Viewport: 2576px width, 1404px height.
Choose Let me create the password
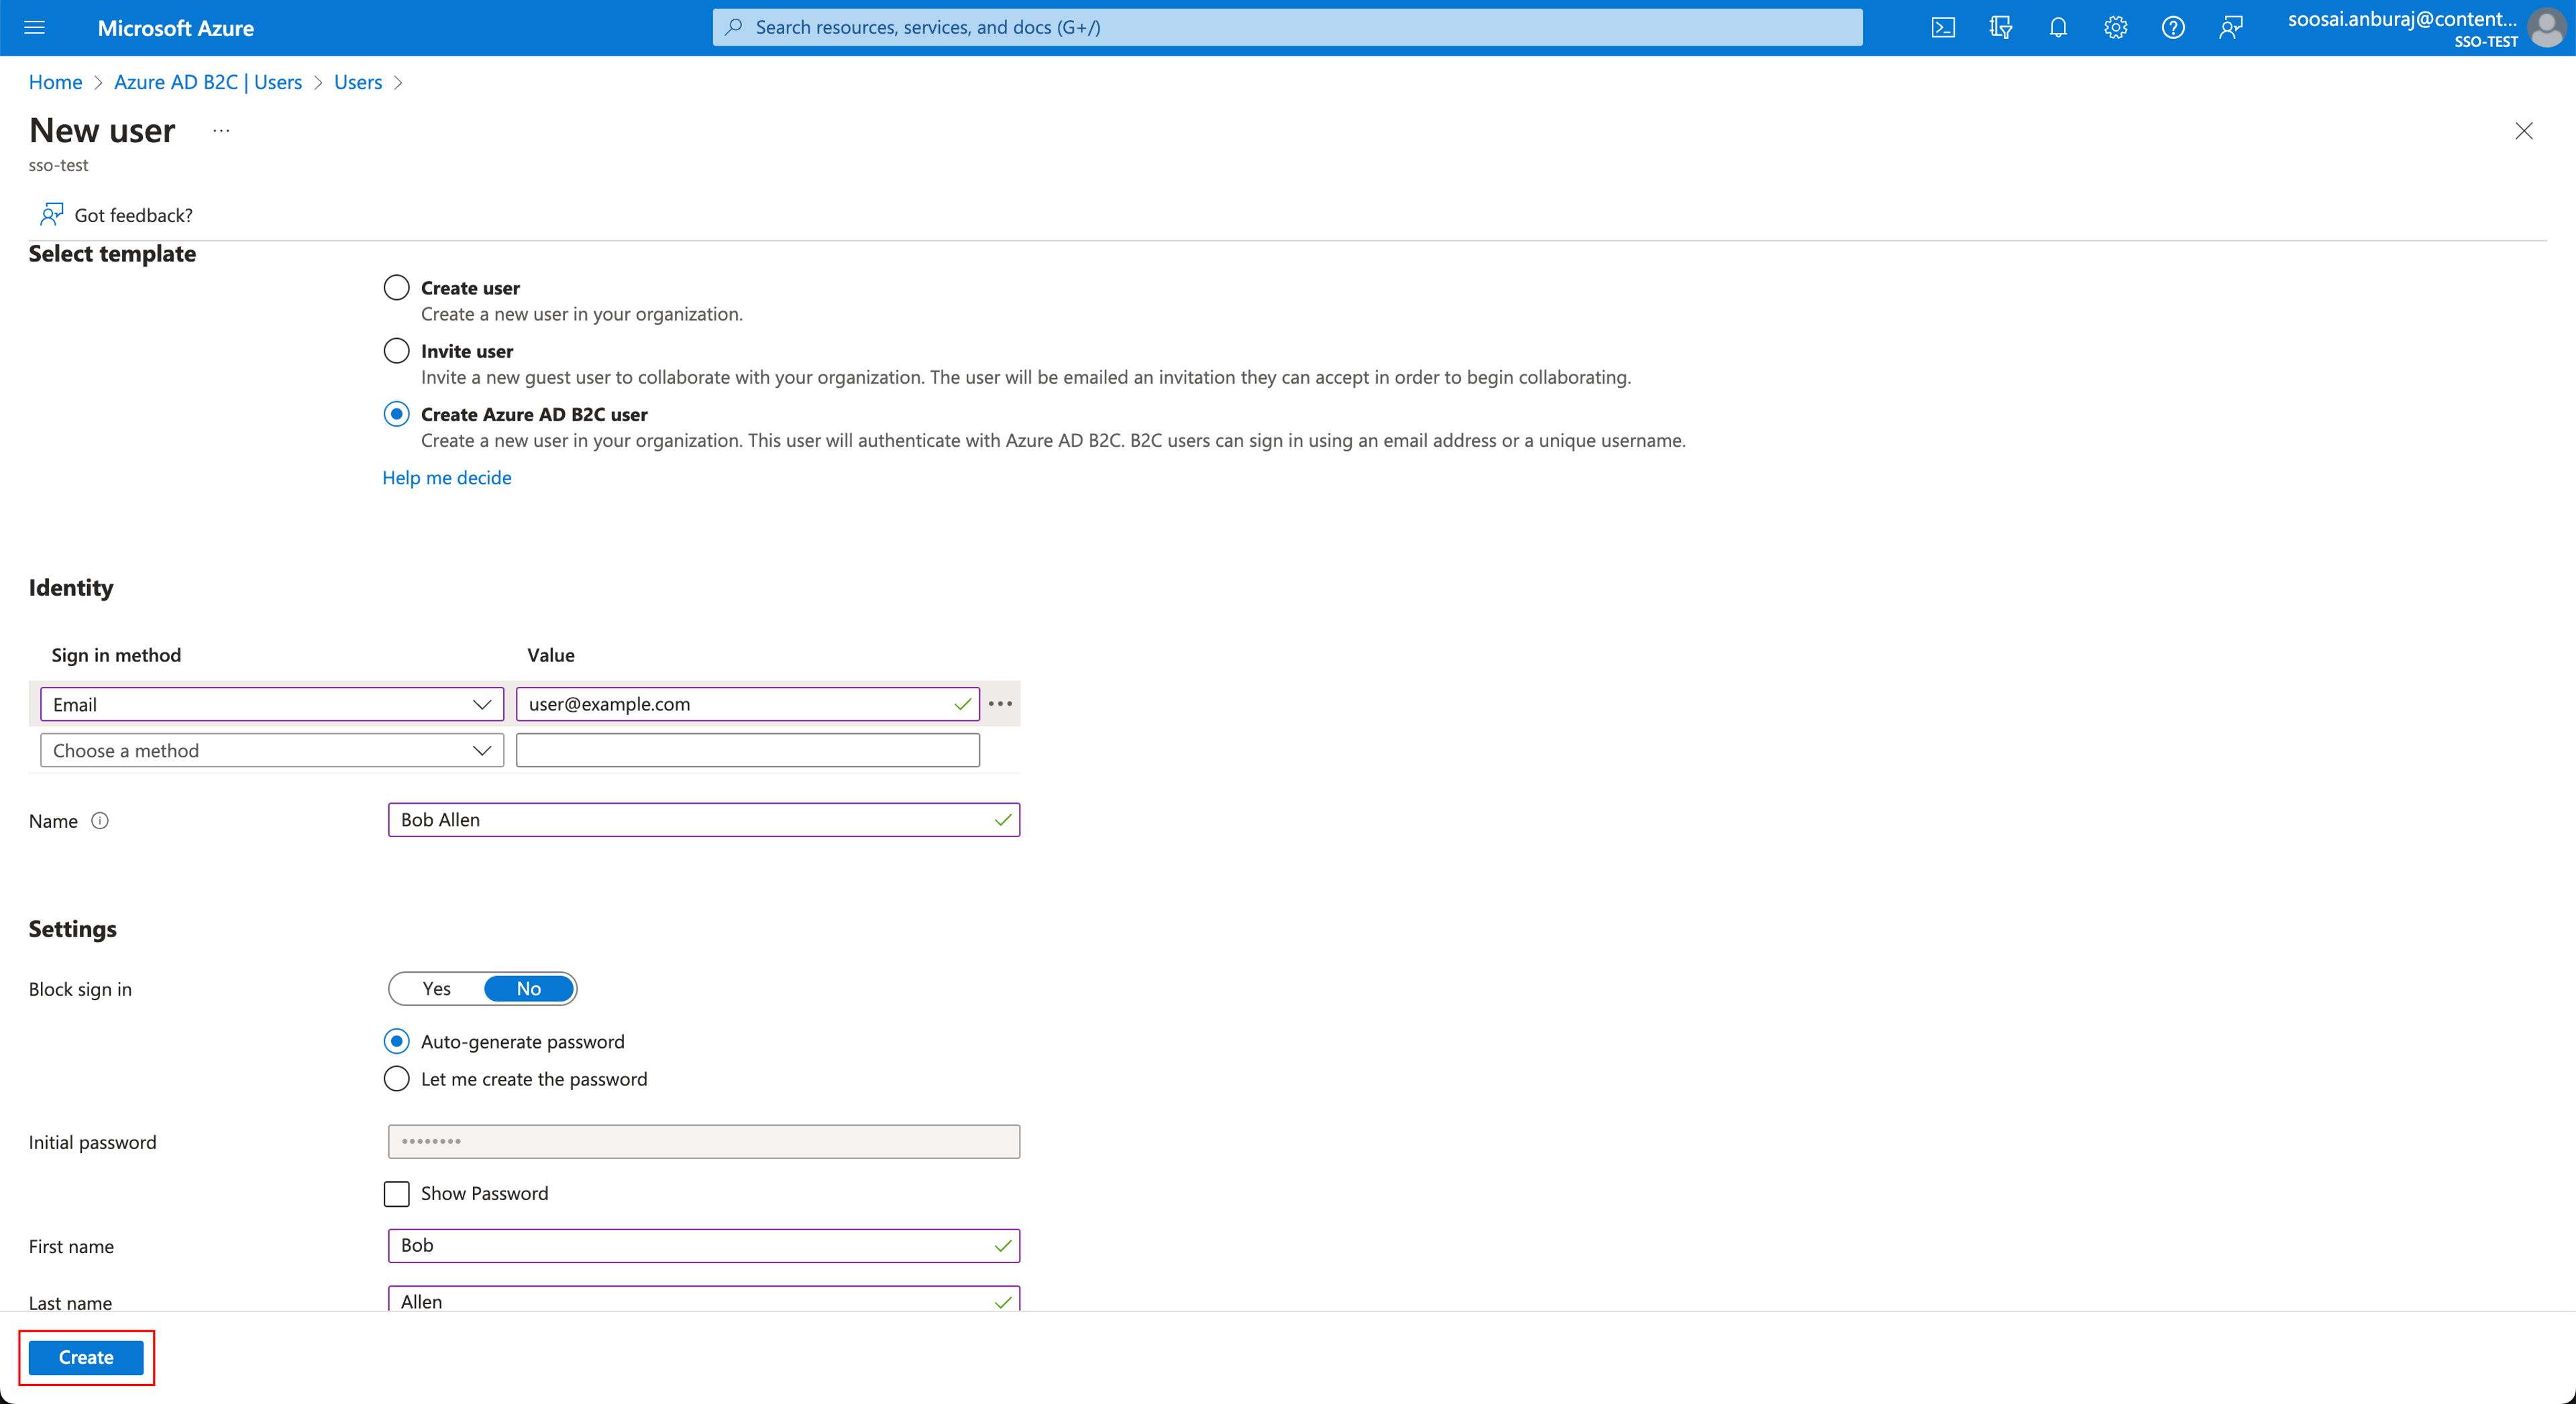click(x=397, y=1079)
